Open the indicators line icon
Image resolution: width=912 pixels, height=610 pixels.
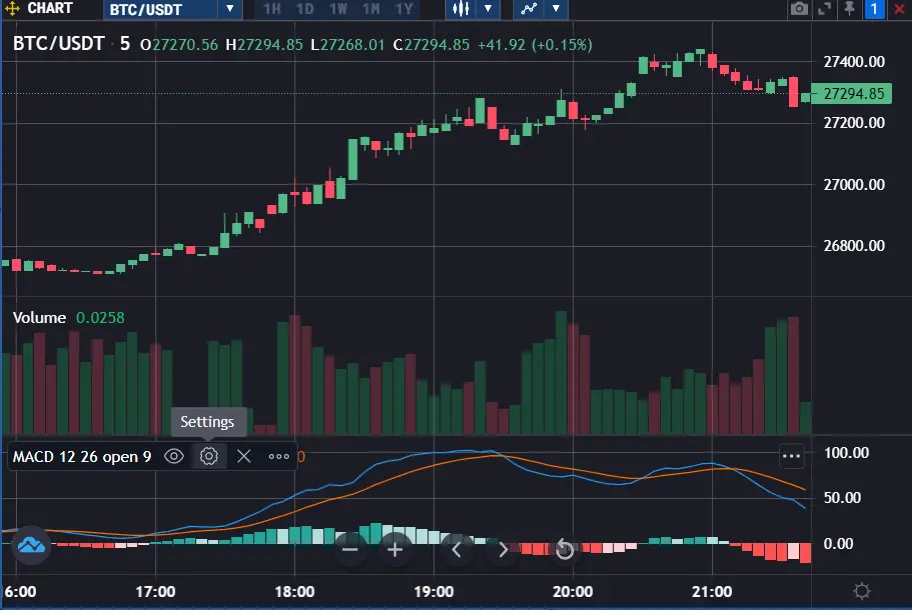pos(529,9)
